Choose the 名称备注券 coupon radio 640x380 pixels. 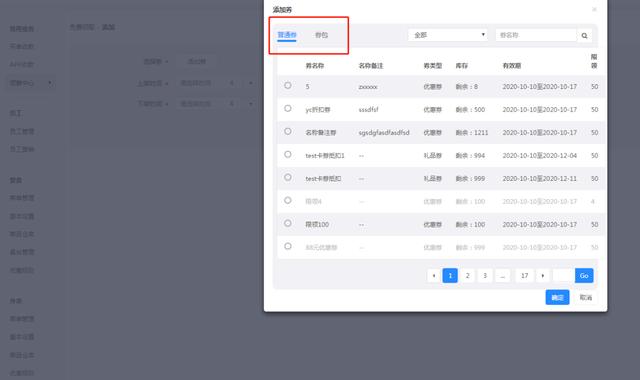(x=288, y=131)
